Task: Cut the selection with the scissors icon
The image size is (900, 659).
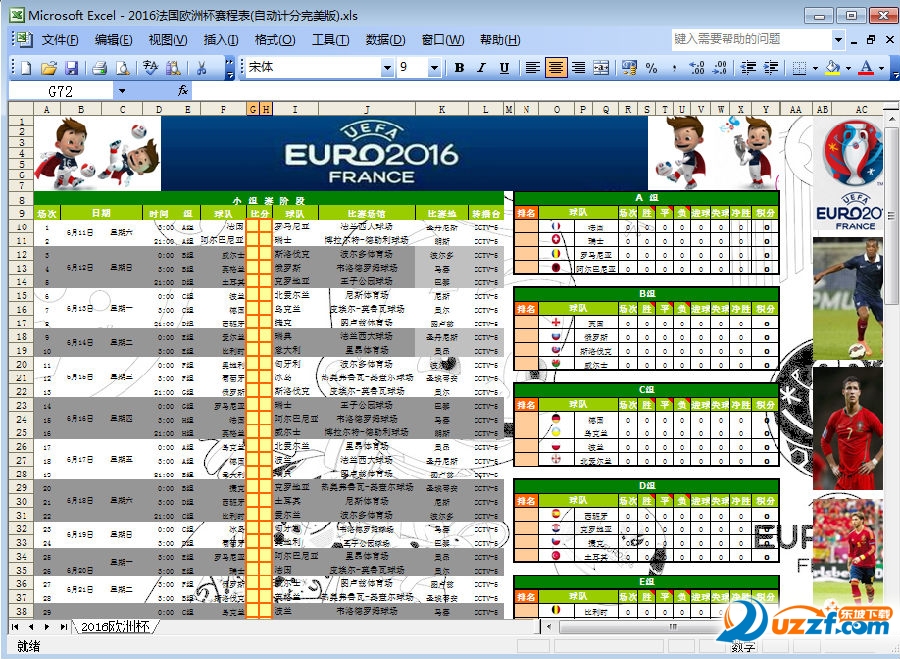Action: pyautogui.click(x=201, y=68)
